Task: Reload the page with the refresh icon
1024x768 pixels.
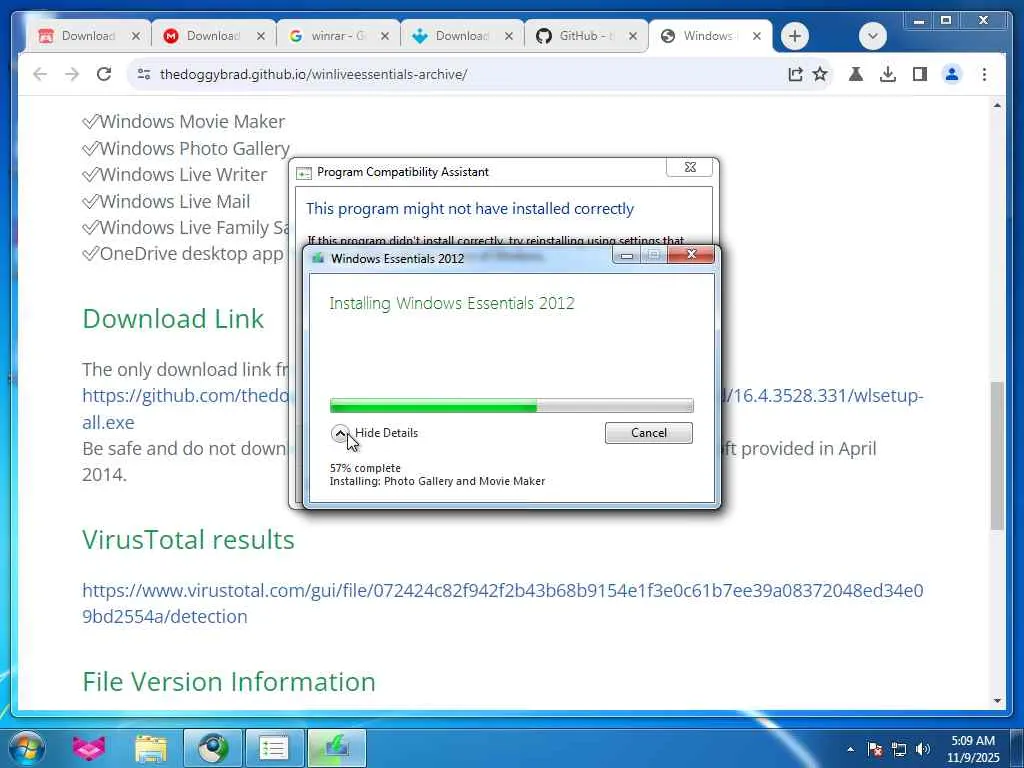Action: tap(104, 74)
